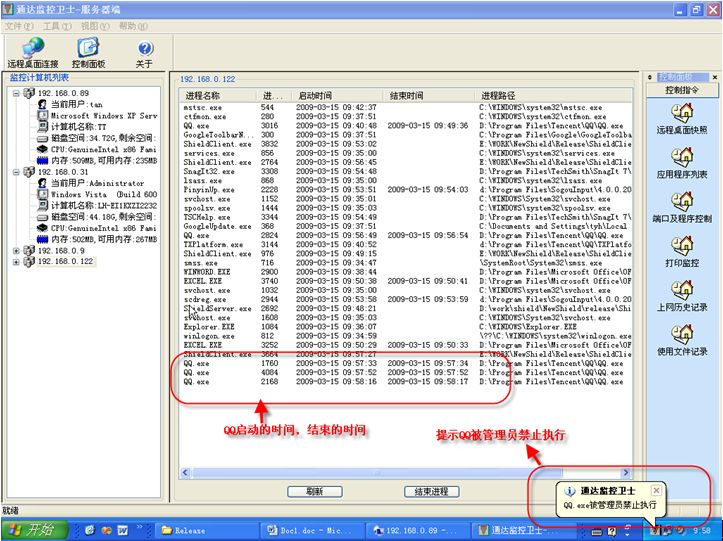Open the 视图 menu
Screen dimensions: 723x541
(95, 26)
